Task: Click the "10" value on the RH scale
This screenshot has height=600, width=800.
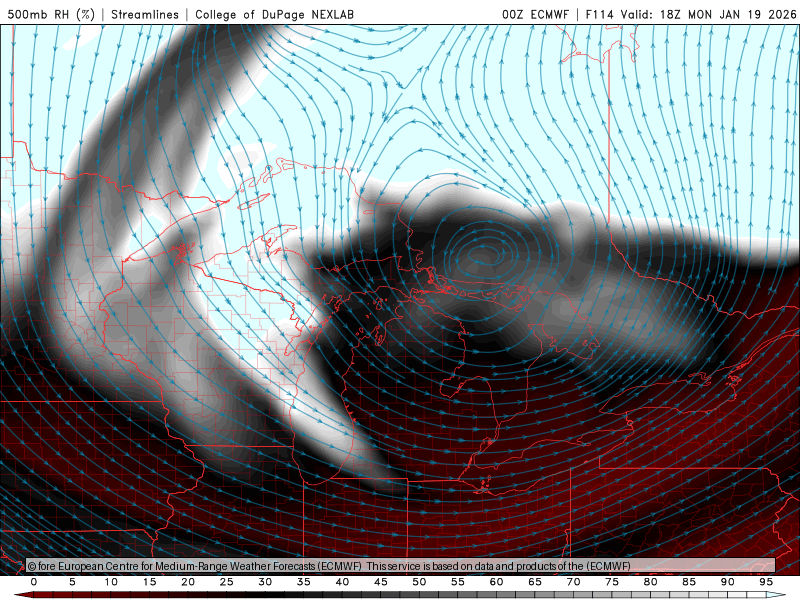Action: (x=111, y=582)
